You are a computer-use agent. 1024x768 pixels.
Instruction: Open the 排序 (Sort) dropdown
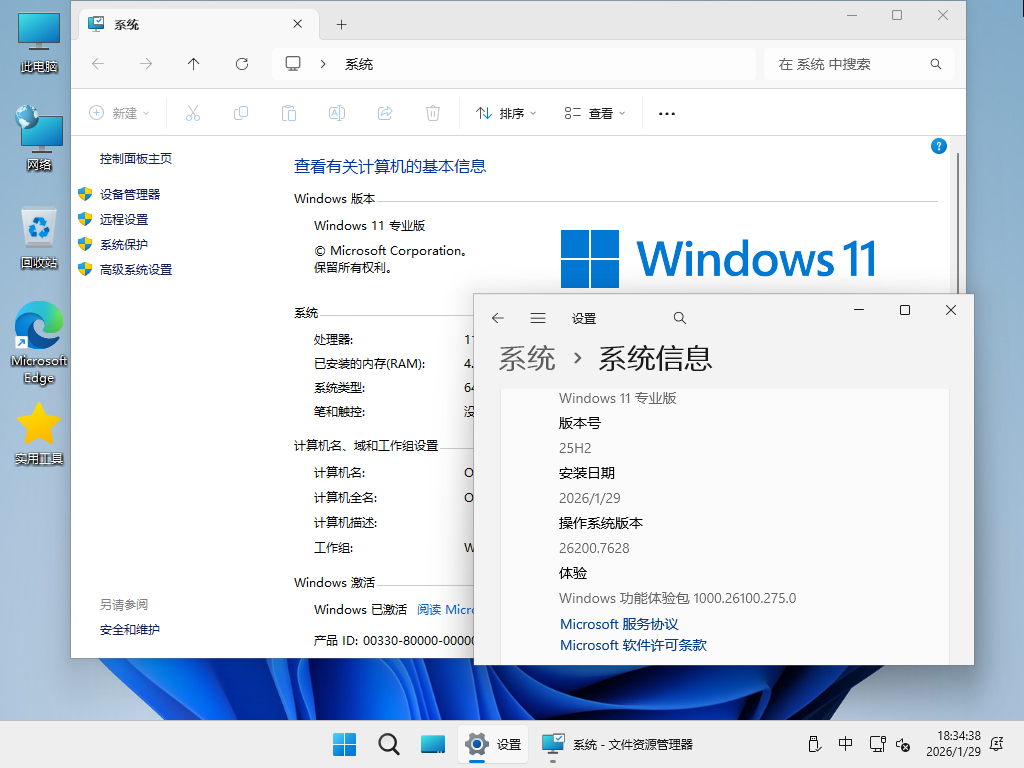pos(505,112)
